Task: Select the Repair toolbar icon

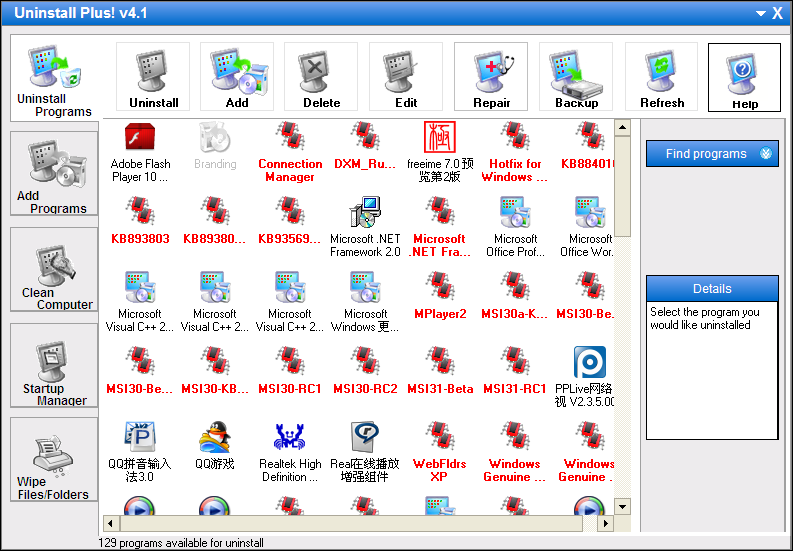Action: pyautogui.click(x=491, y=77)
